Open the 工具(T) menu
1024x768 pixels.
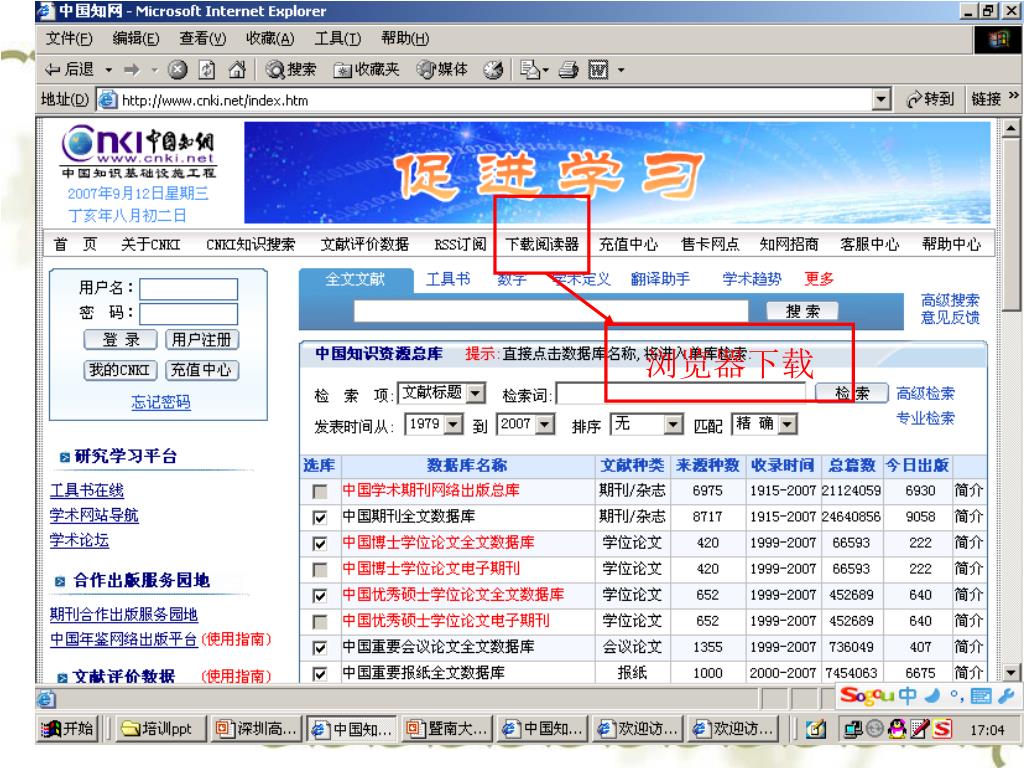(337, 39)
